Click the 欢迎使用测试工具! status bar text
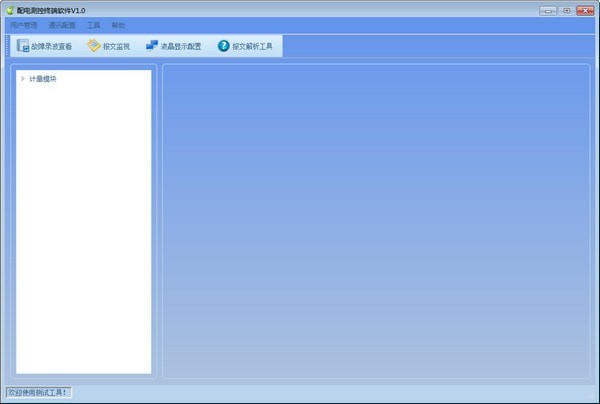 point(38,393)
